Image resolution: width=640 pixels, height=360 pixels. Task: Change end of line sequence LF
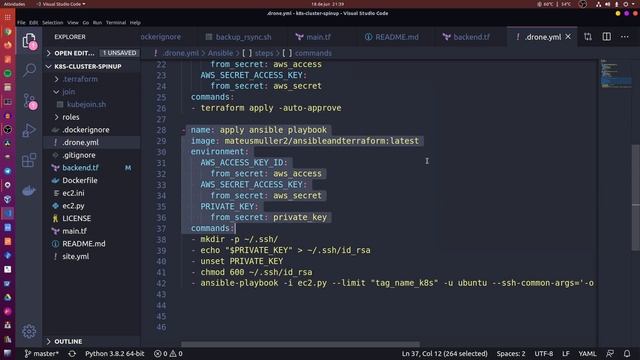tap(566, 353)
